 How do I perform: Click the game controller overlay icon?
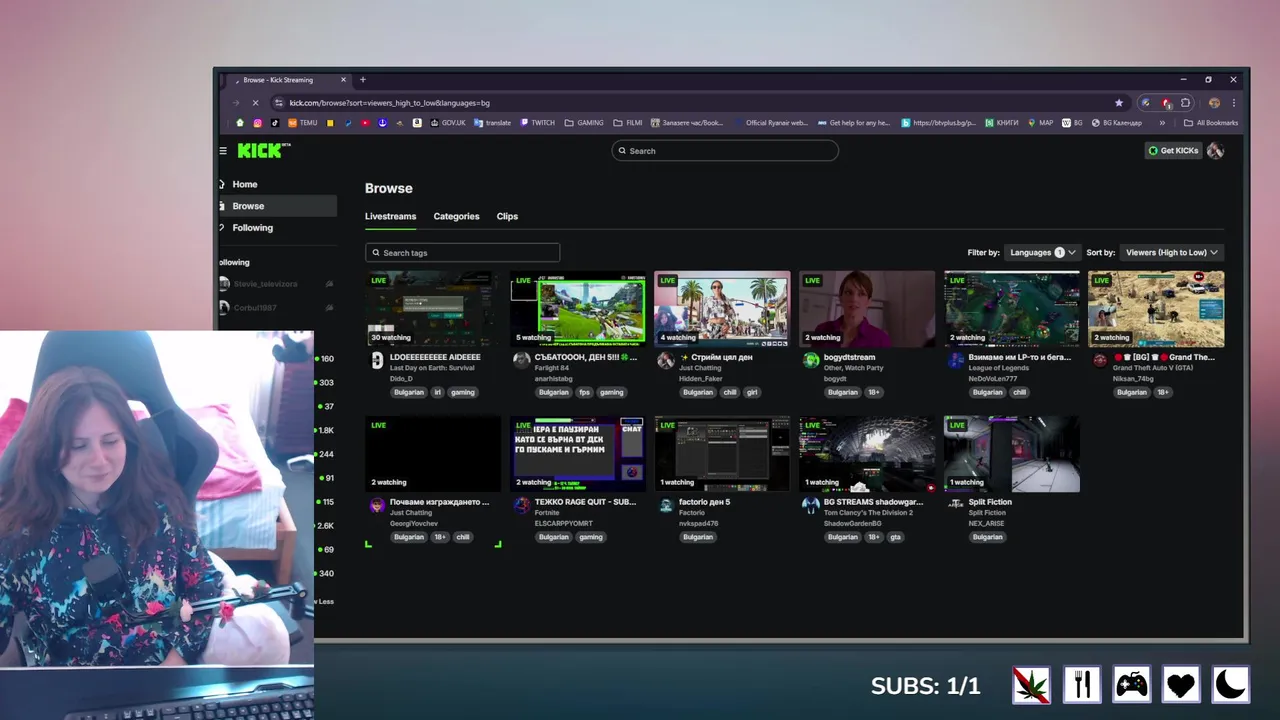tap(1131, 685)
